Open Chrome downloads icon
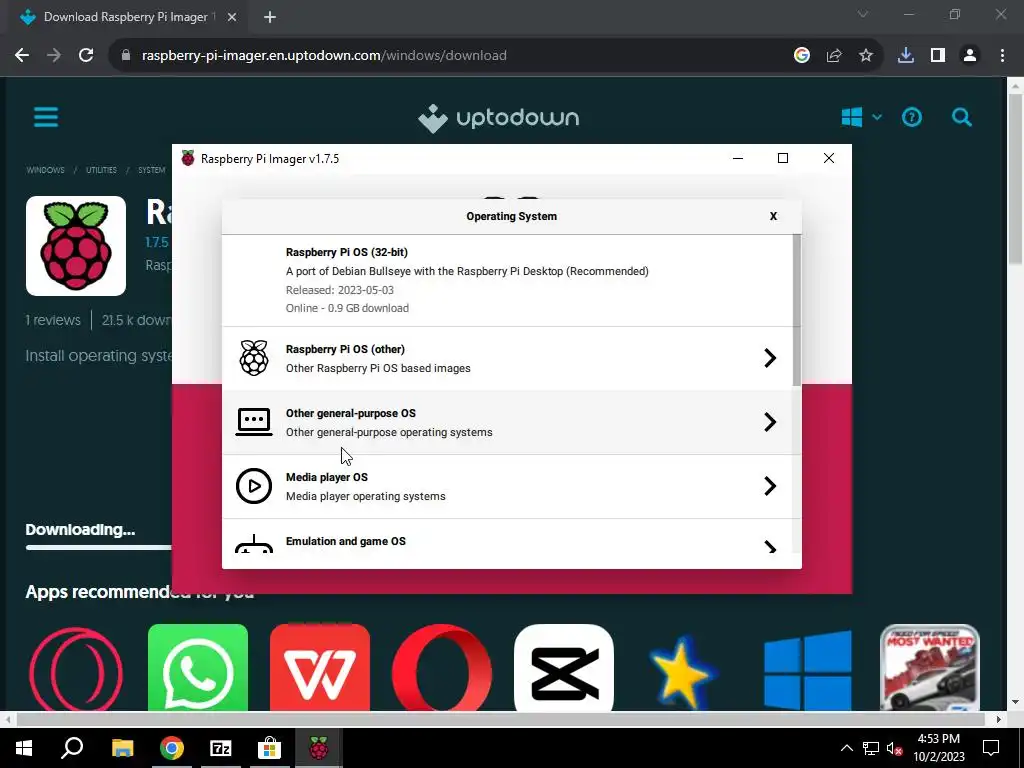Image resolution: width=1024 pixels, height=768 pixels. click(x=906, y=56)
